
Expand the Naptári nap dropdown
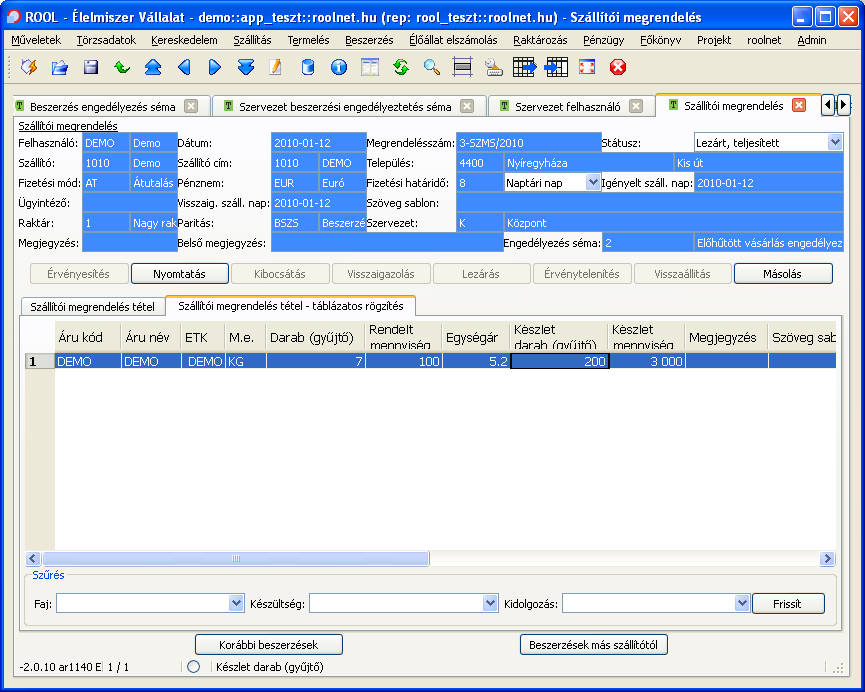(592, 182)
